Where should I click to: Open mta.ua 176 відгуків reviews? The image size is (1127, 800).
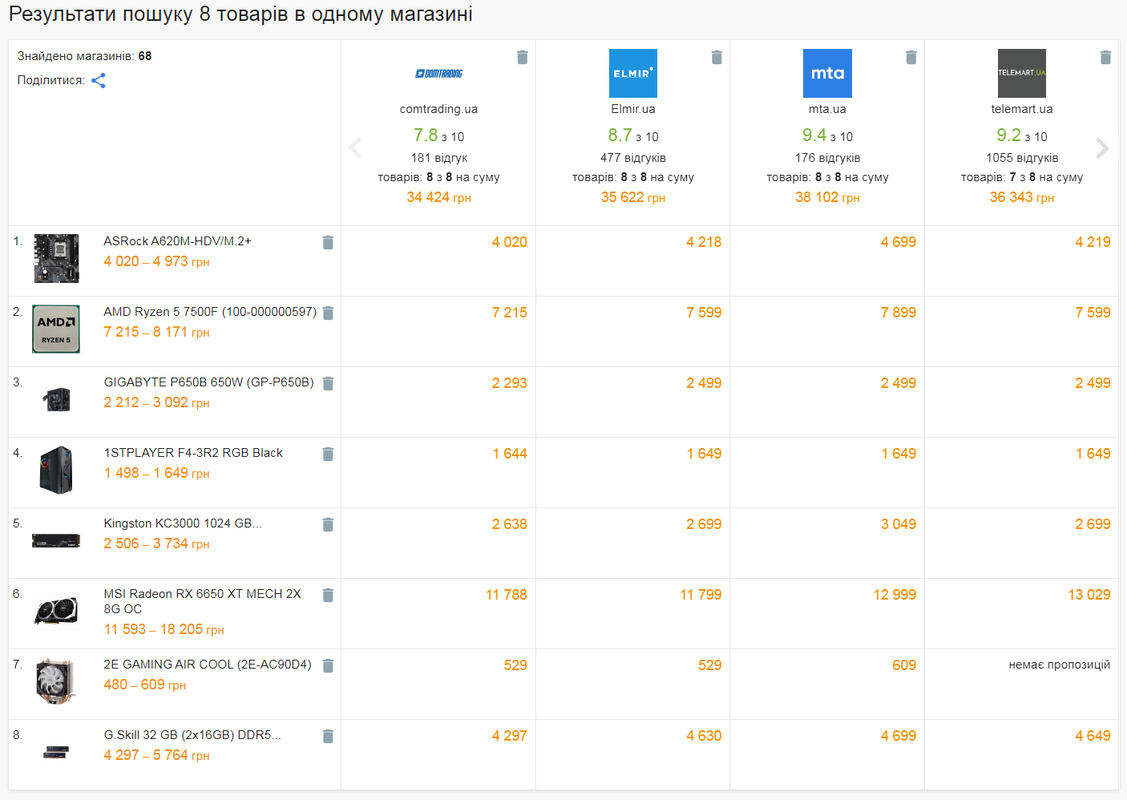point(827,157)
